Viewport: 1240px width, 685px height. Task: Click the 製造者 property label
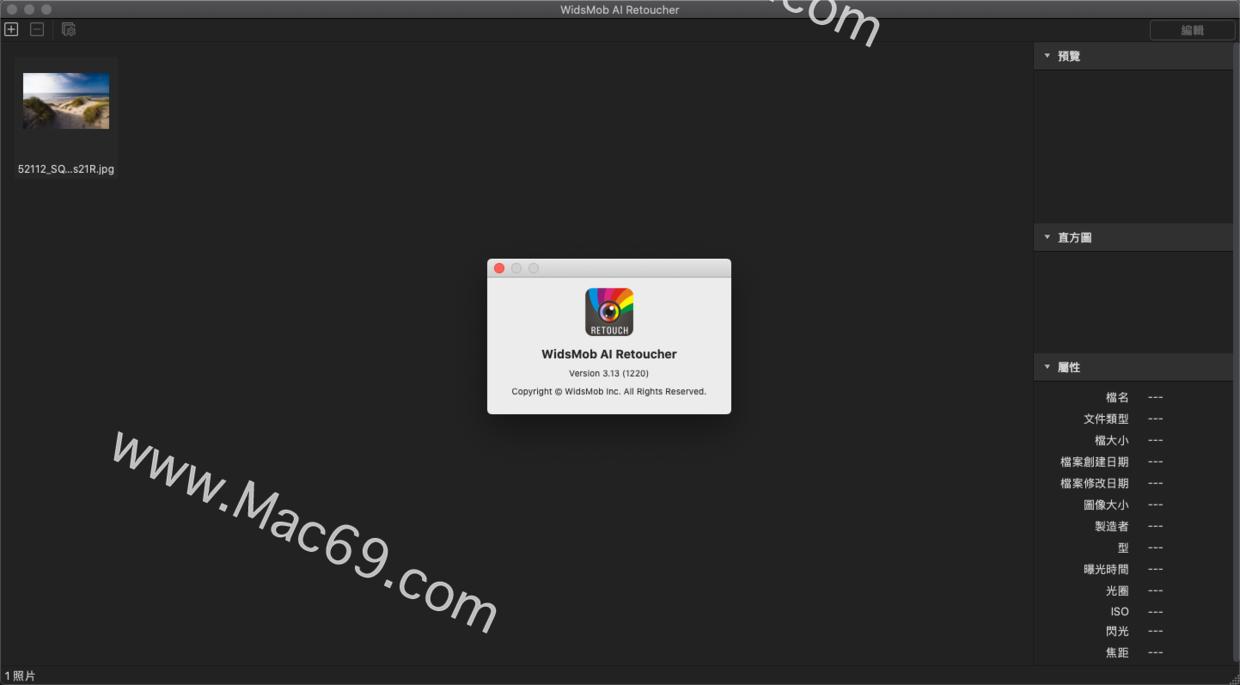(x=1111, y=526)
